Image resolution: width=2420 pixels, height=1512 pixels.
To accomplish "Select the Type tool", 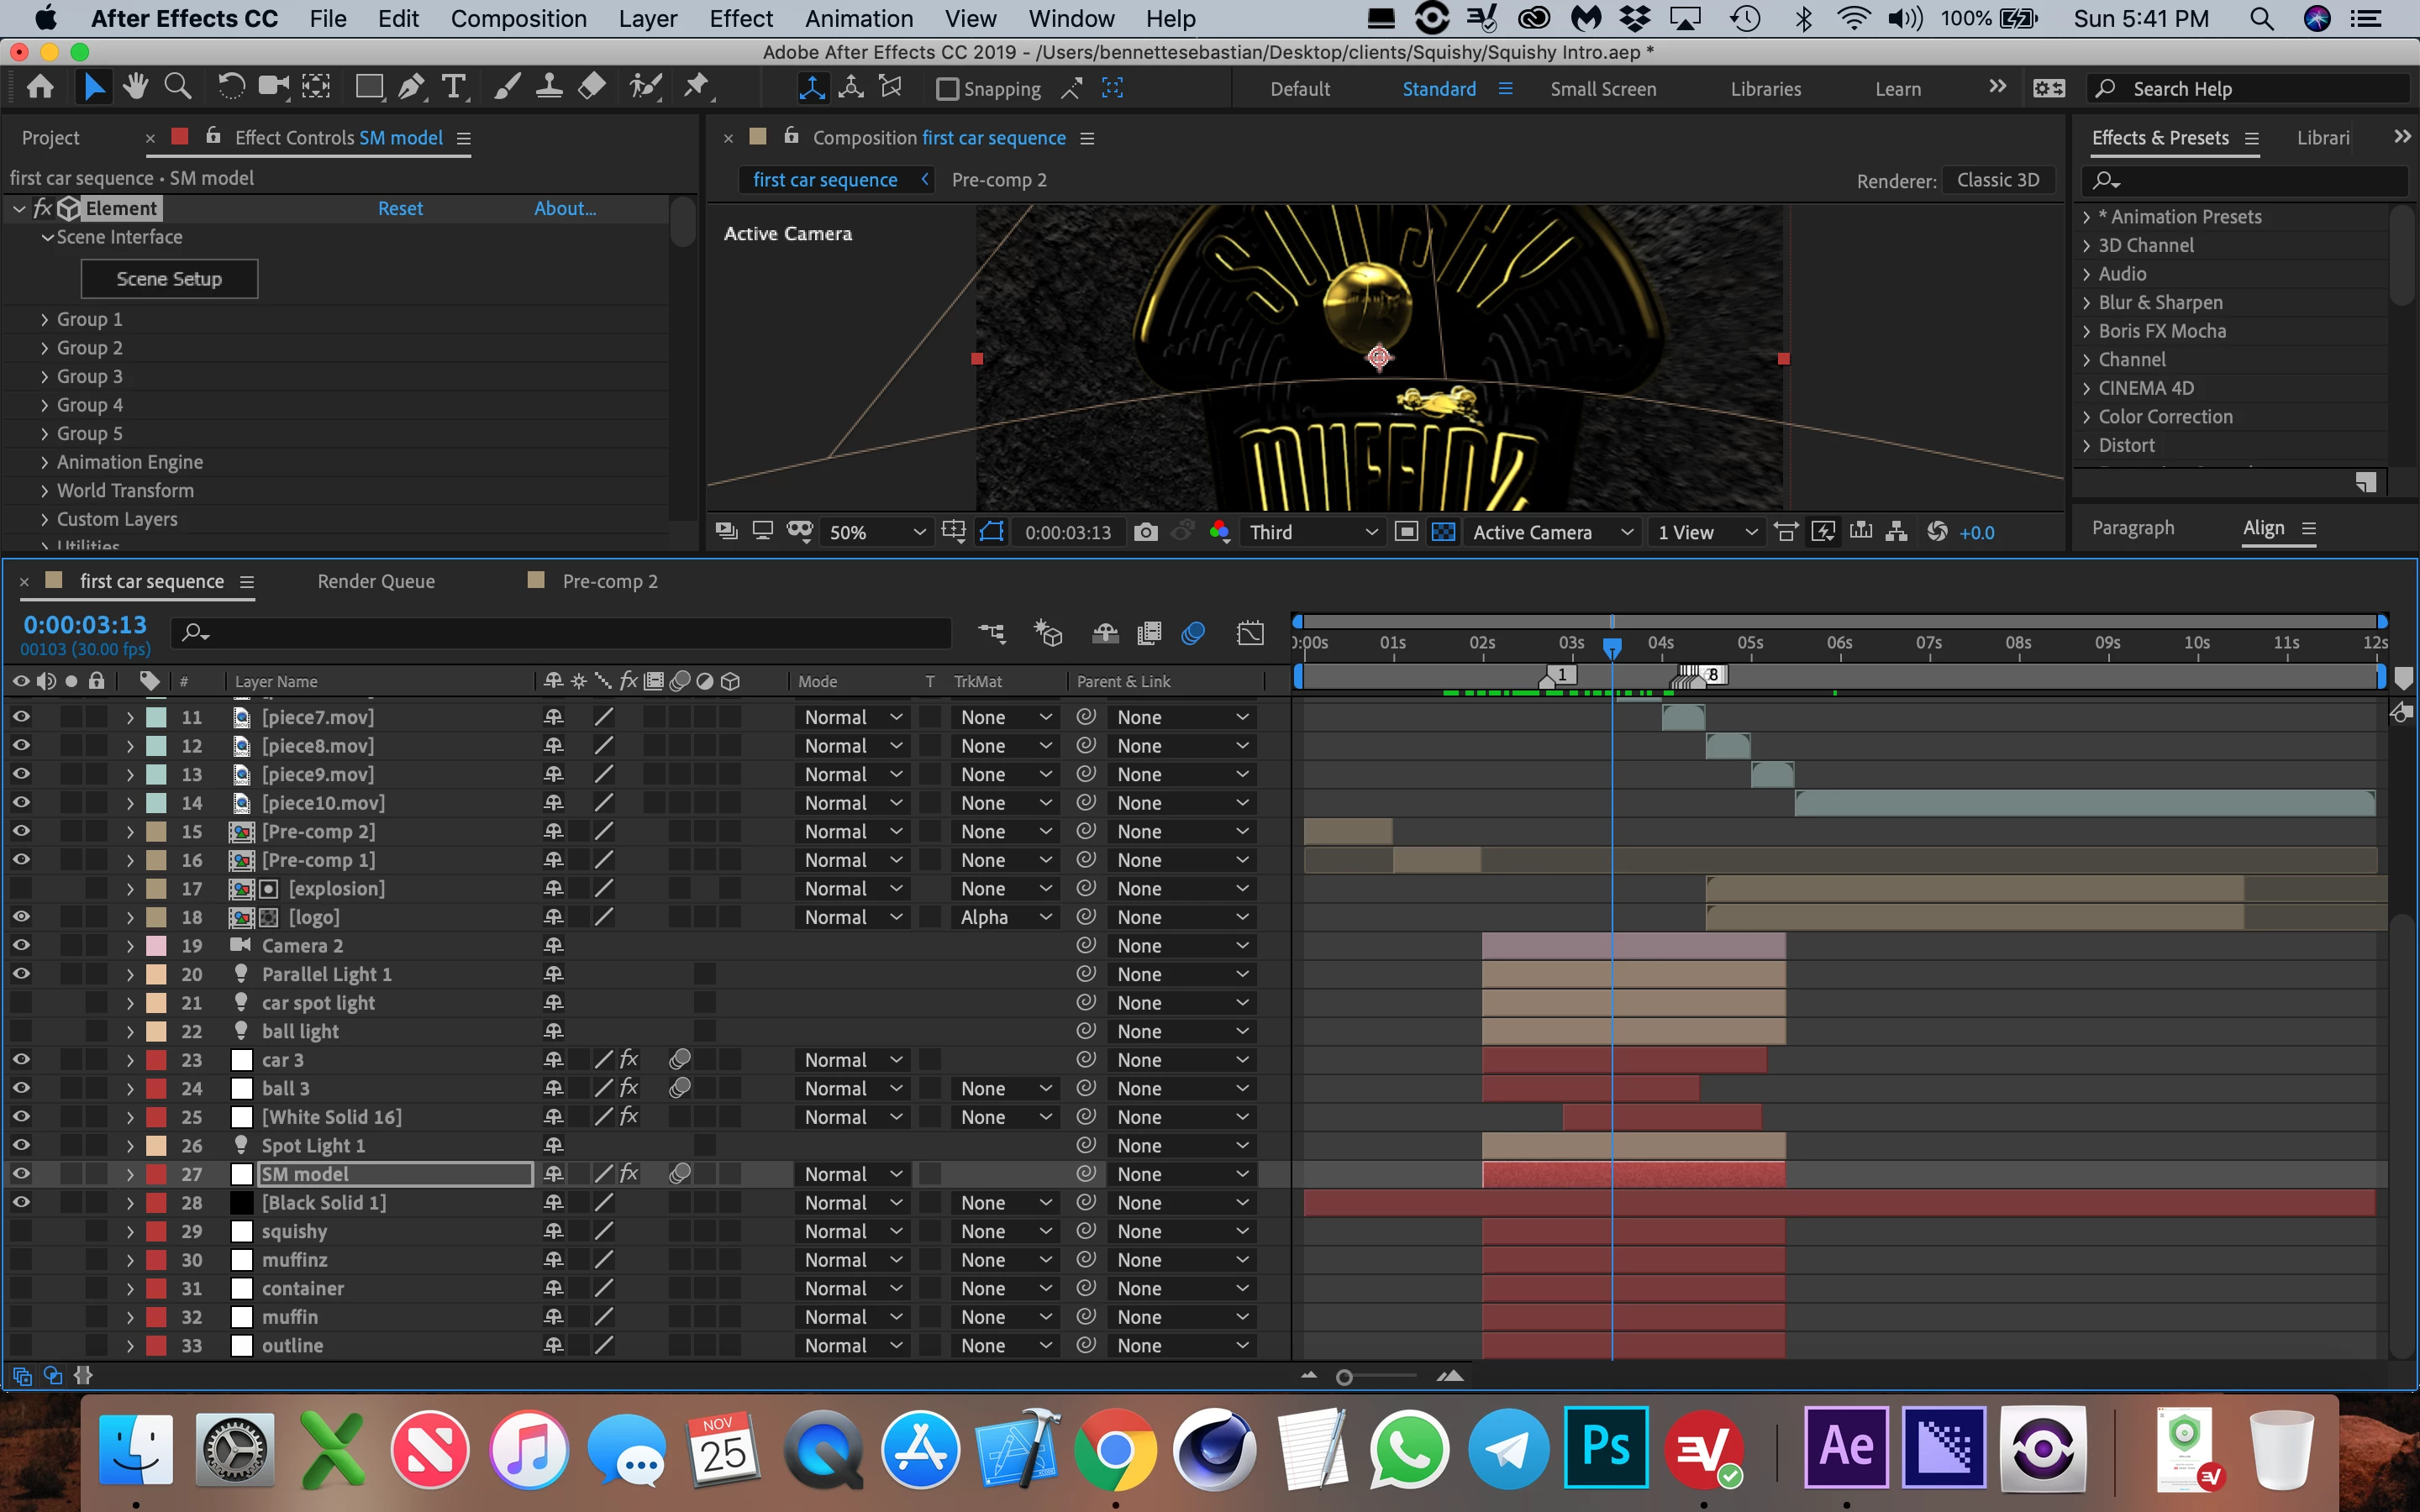I will (454, 88).
